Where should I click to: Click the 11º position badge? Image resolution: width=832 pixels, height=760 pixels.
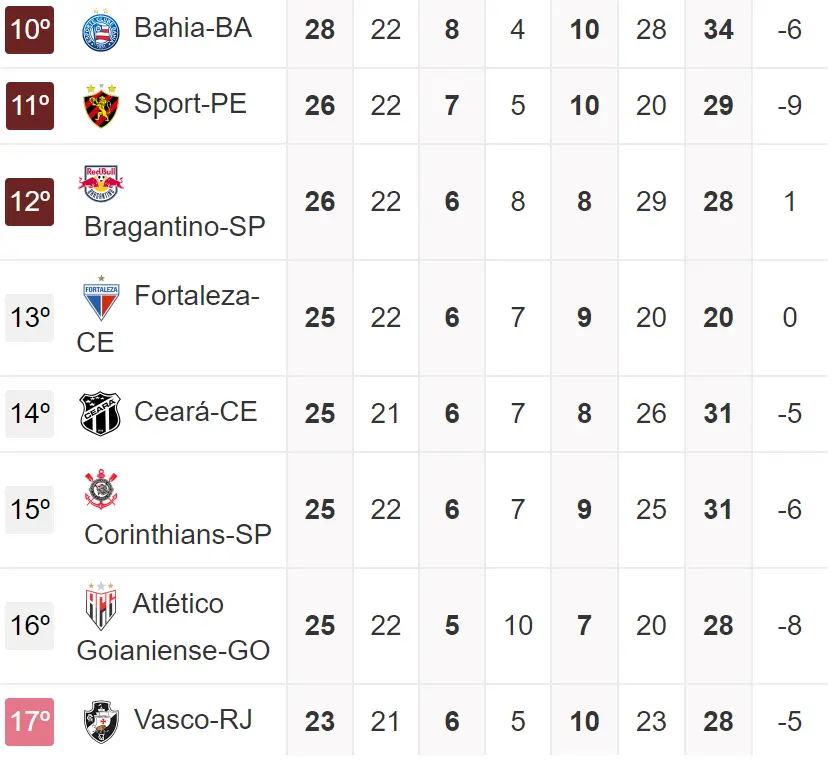tap(30, 105)
